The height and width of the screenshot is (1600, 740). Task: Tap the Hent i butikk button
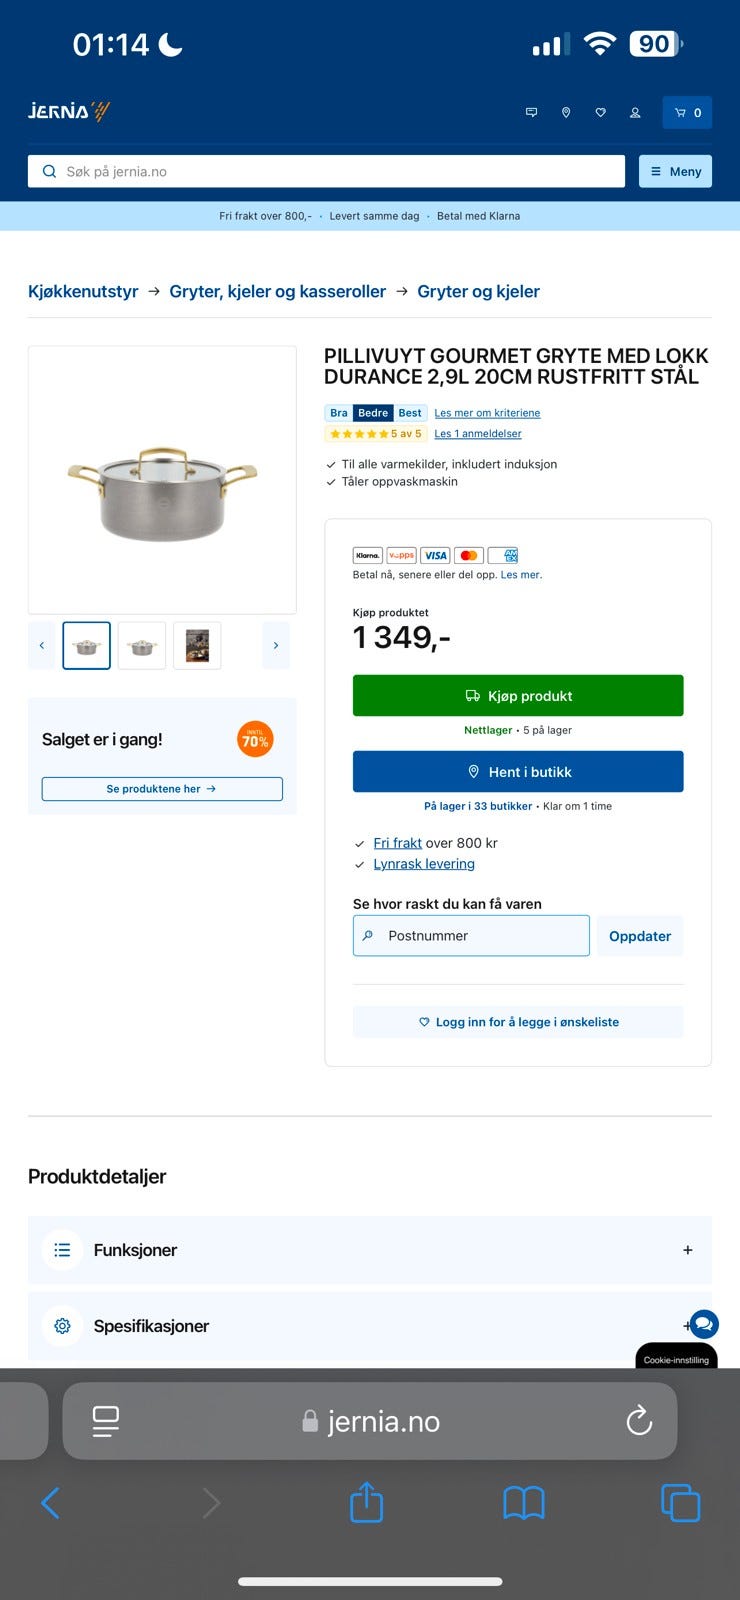(518, 772)
